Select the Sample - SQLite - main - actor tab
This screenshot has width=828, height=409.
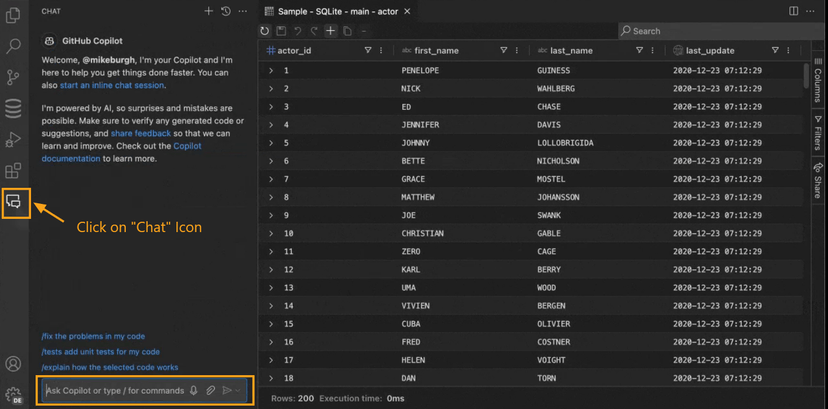[338, 11]
